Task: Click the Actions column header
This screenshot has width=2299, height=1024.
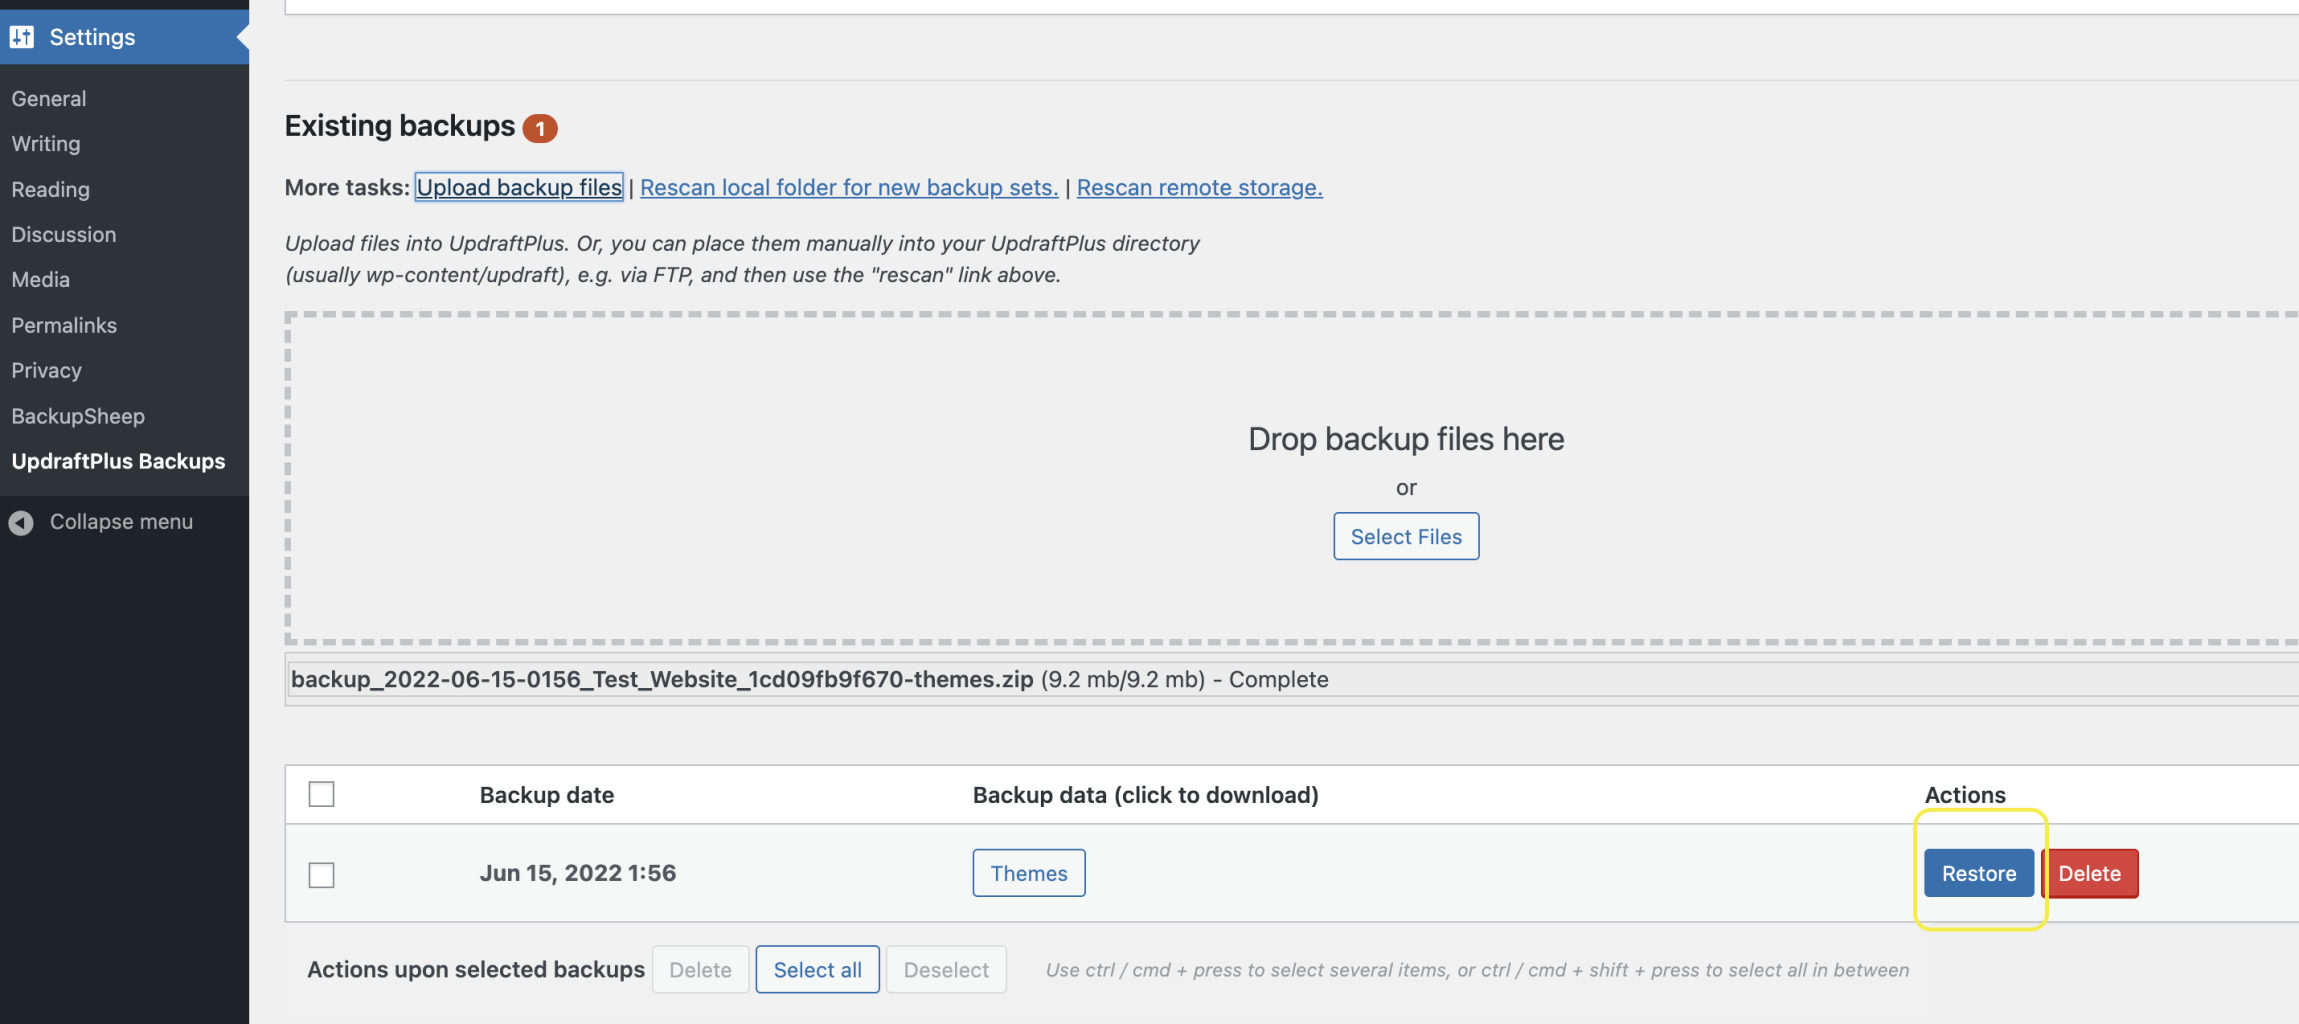Action: tap(1965, 795)
